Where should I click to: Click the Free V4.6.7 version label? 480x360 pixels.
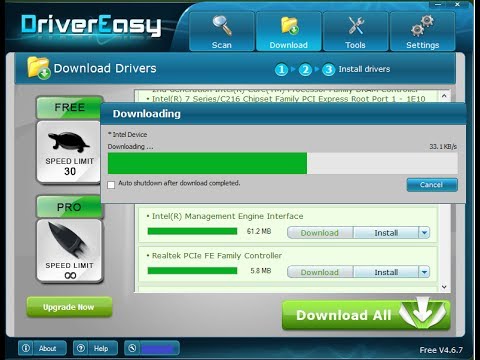[x=441, y=350]
